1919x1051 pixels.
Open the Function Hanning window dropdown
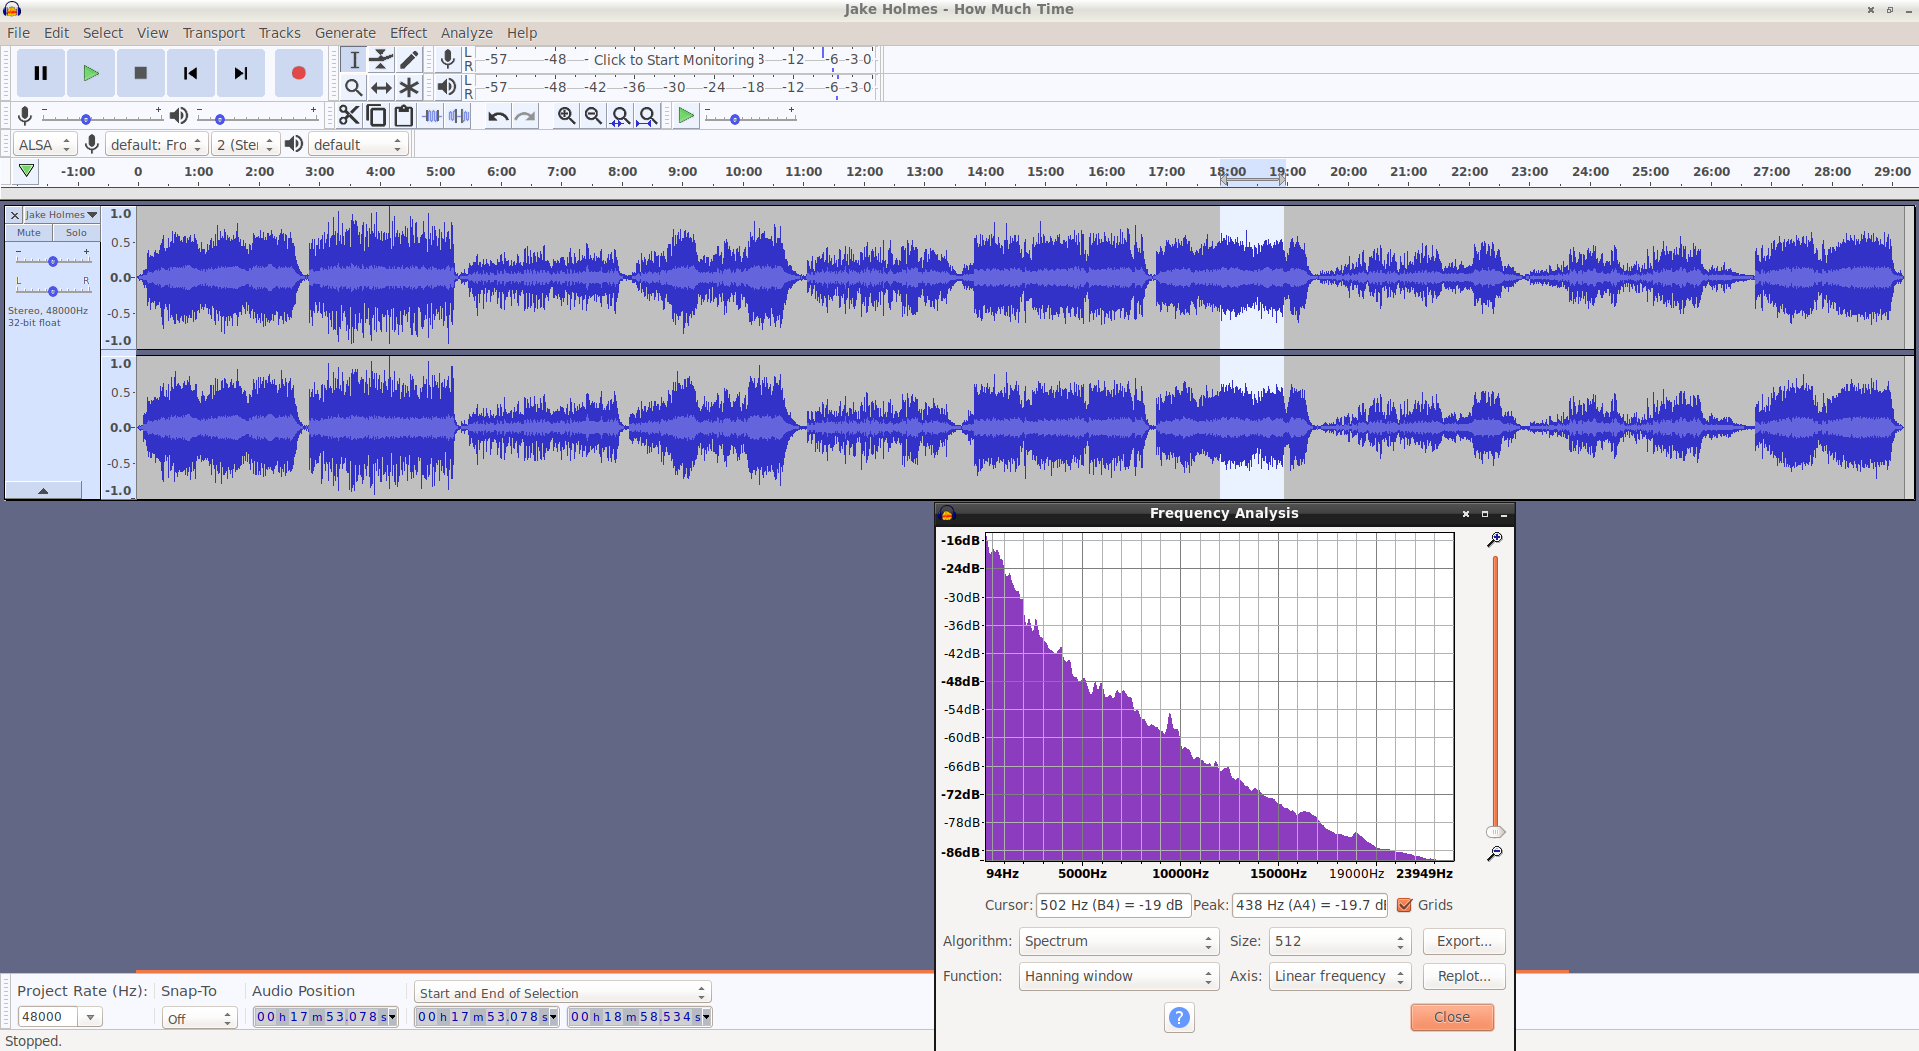1117,976
